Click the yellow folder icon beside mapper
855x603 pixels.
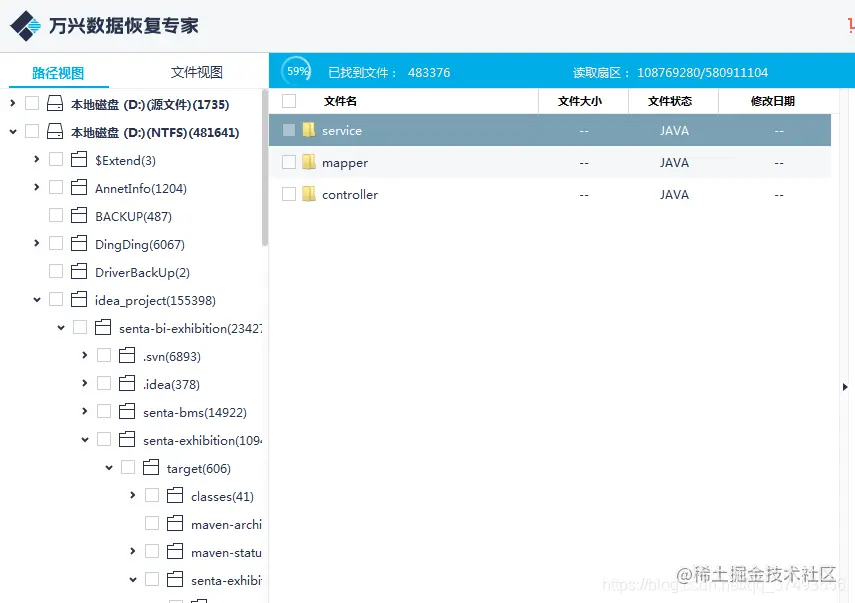(x=311, y=161)
